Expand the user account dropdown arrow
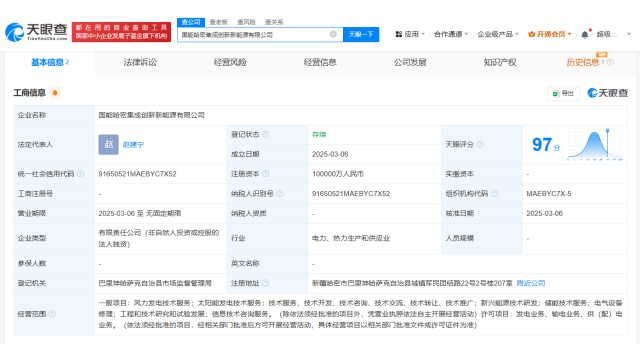Screen dimensions: 640x360 click(629, 34)
